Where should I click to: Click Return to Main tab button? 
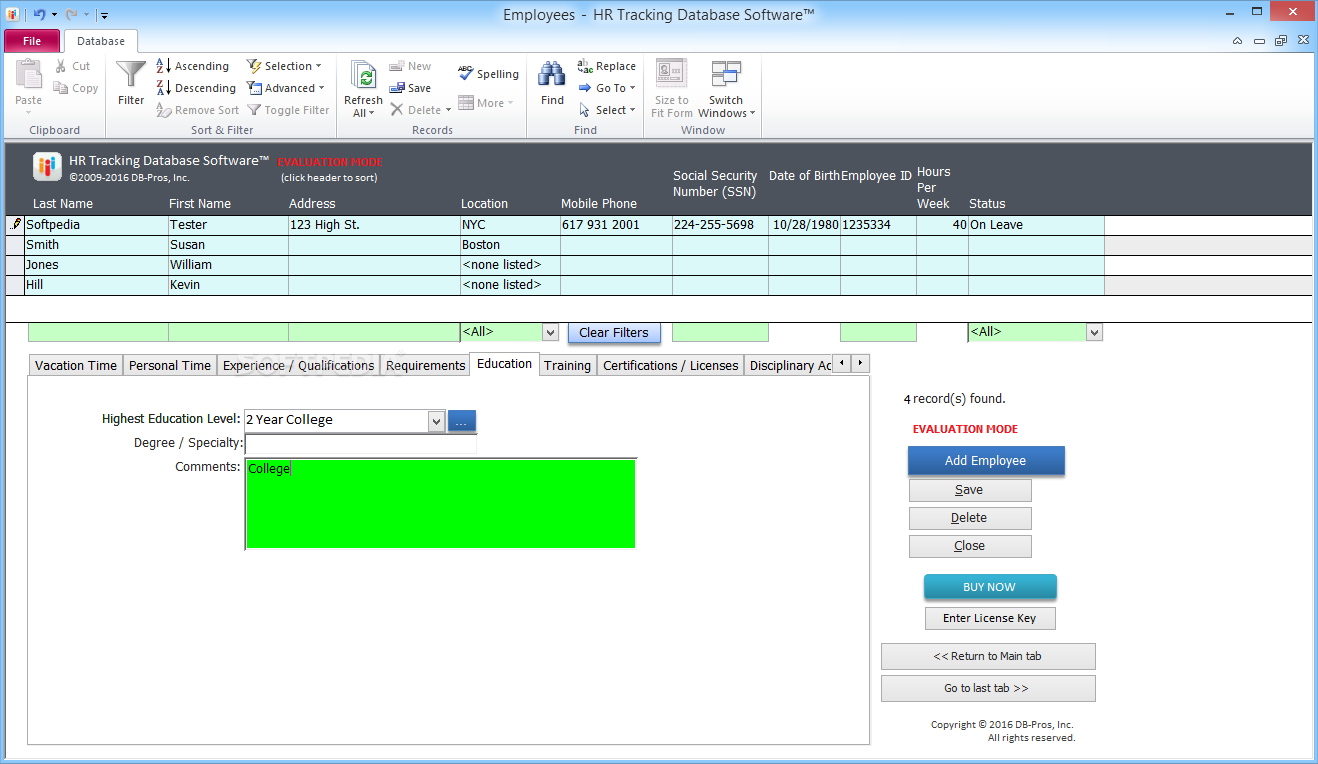click(x=988, y=656)
